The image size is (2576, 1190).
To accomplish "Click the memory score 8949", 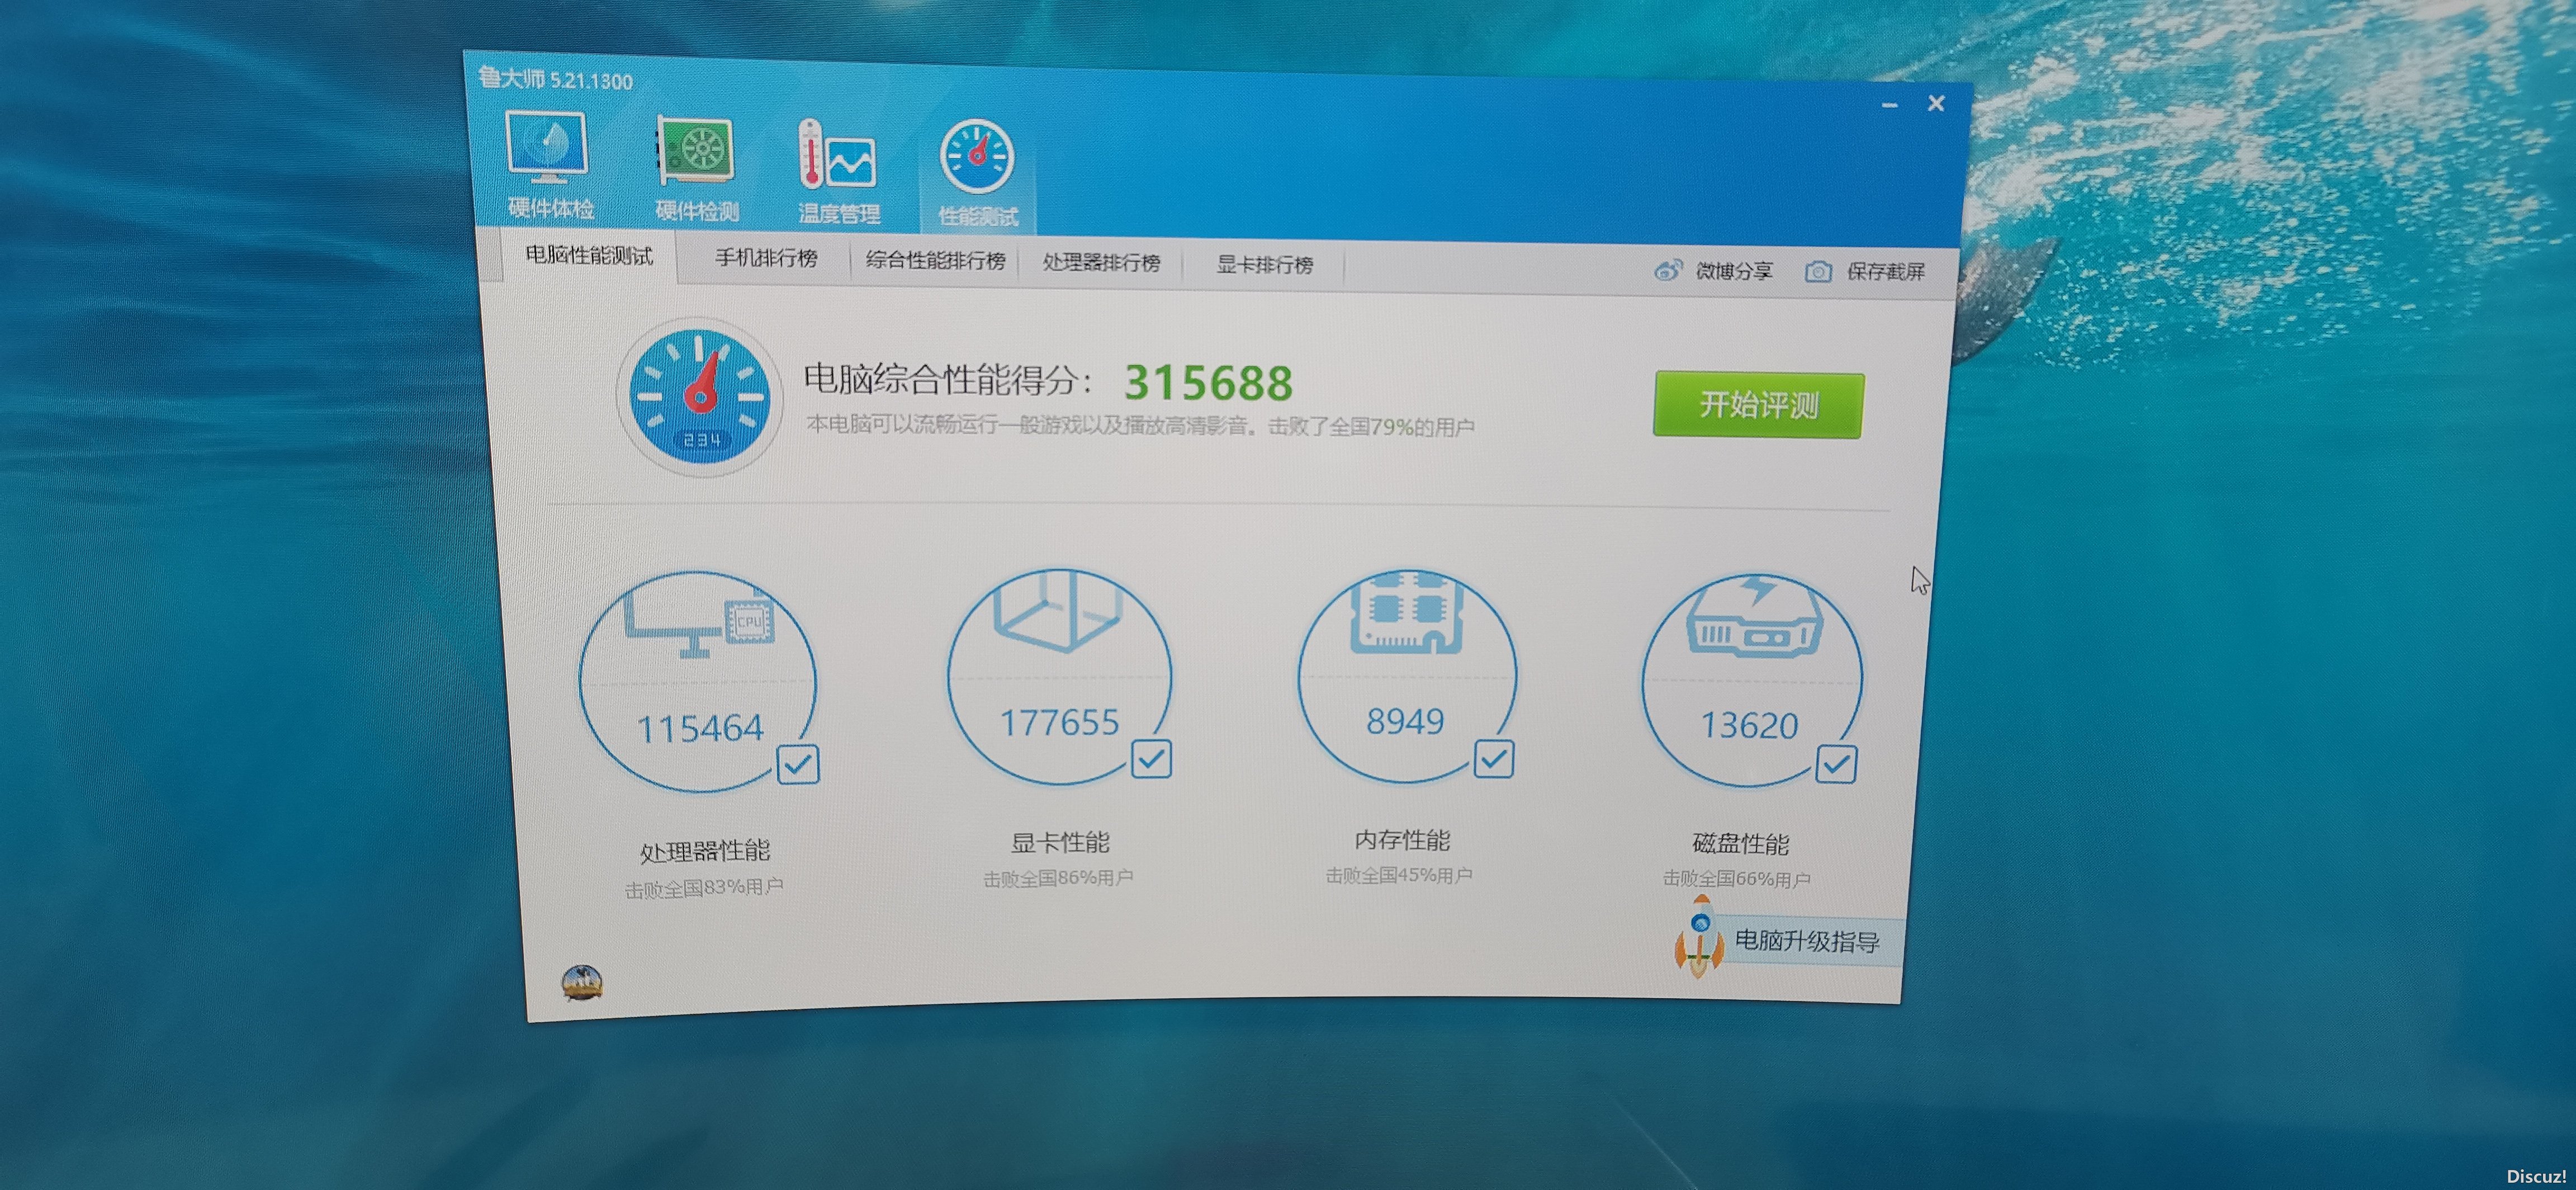I will point(1405,721).
